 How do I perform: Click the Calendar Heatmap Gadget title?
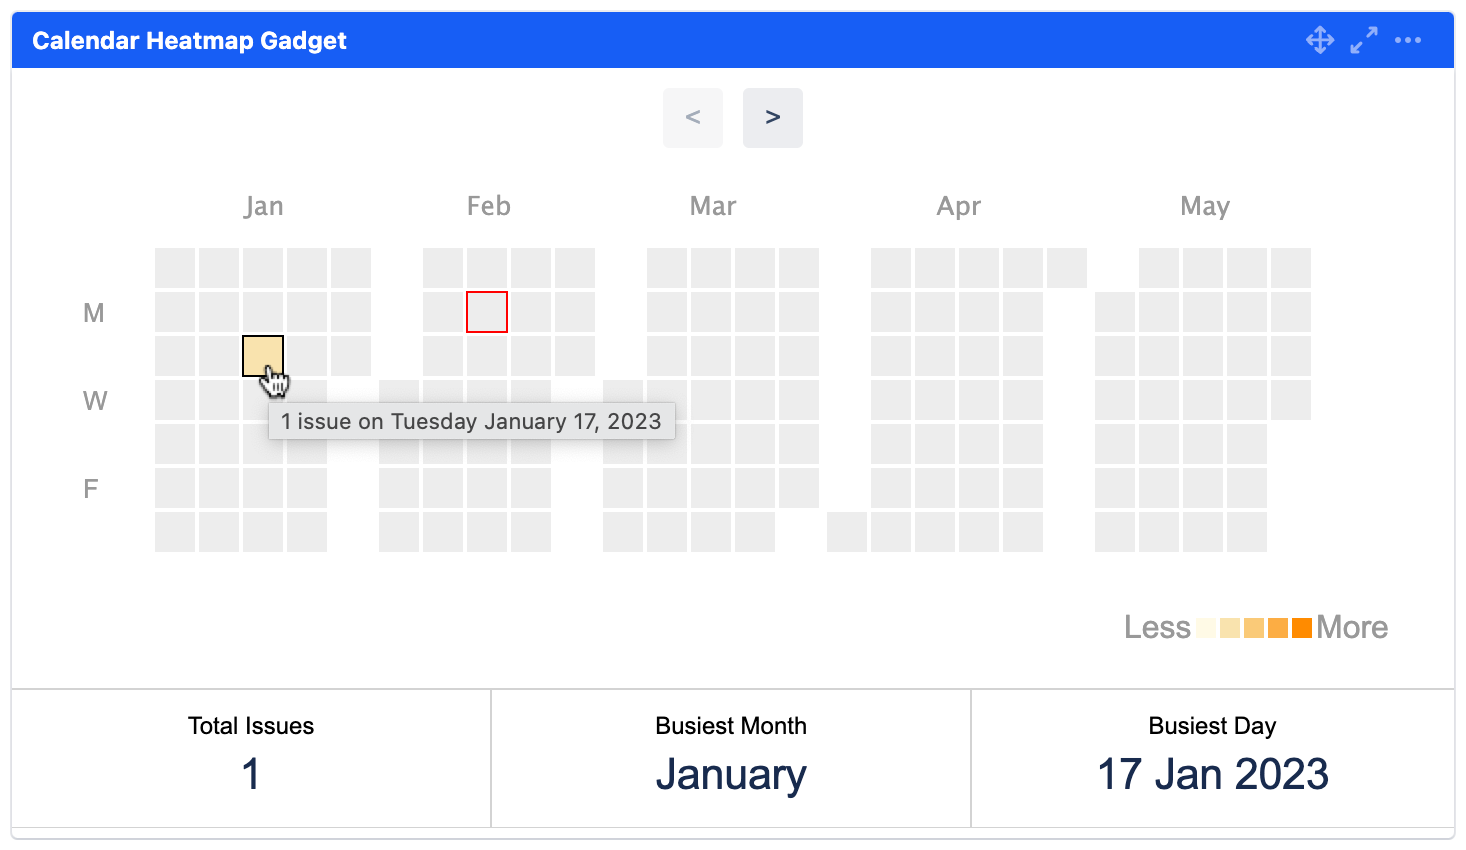[x=190, y=41]
